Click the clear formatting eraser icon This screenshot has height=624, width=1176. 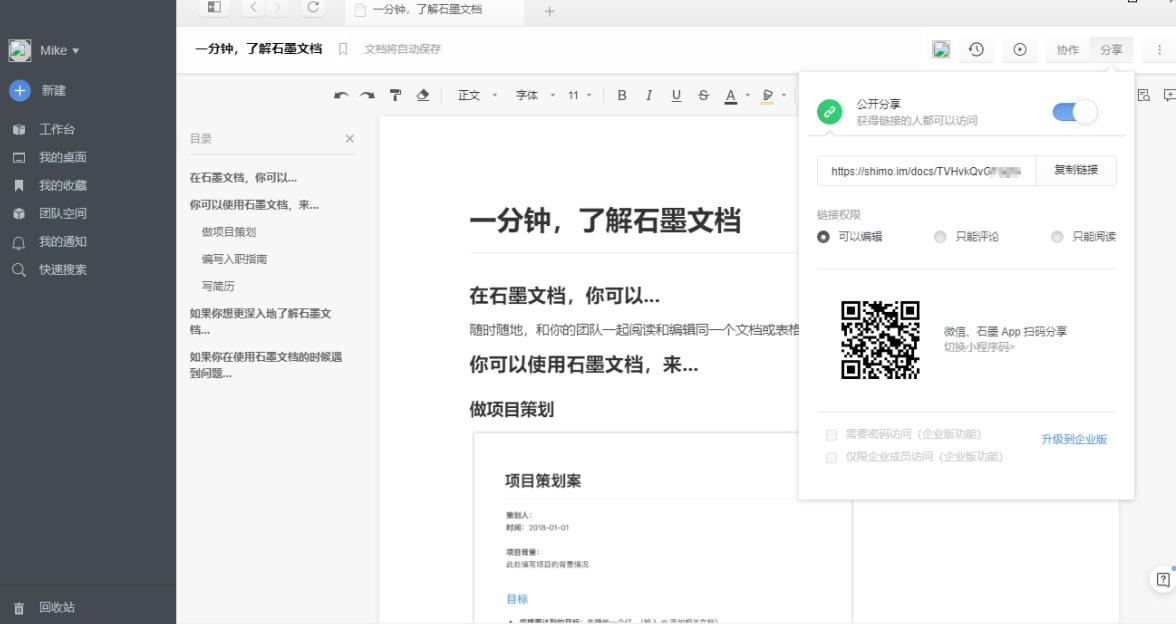tap(422, 96)
